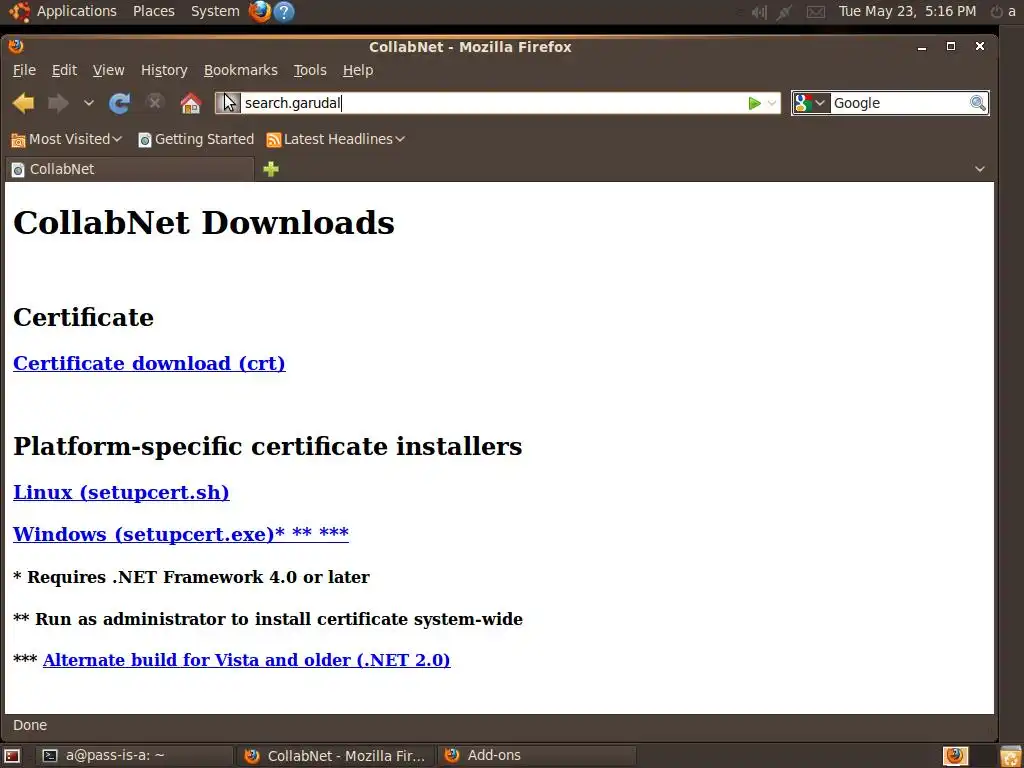The height and width of the screenshot is (768, 1024).
Task: Open the Bookmarks menu
Action: 240,70
